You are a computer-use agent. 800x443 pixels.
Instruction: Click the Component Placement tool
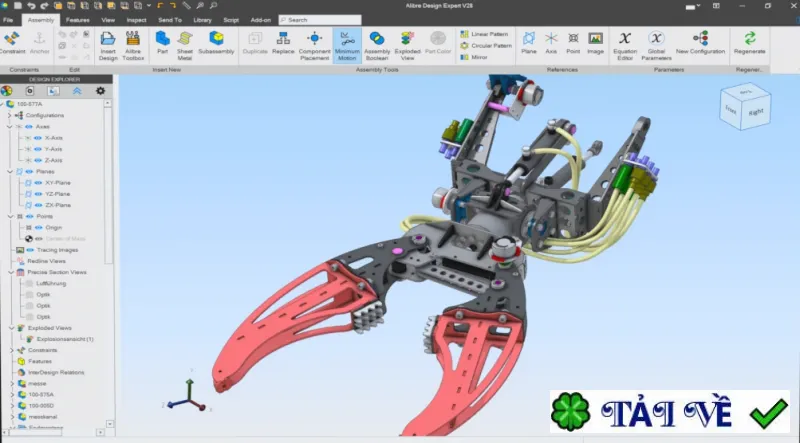tap(315, 45)
